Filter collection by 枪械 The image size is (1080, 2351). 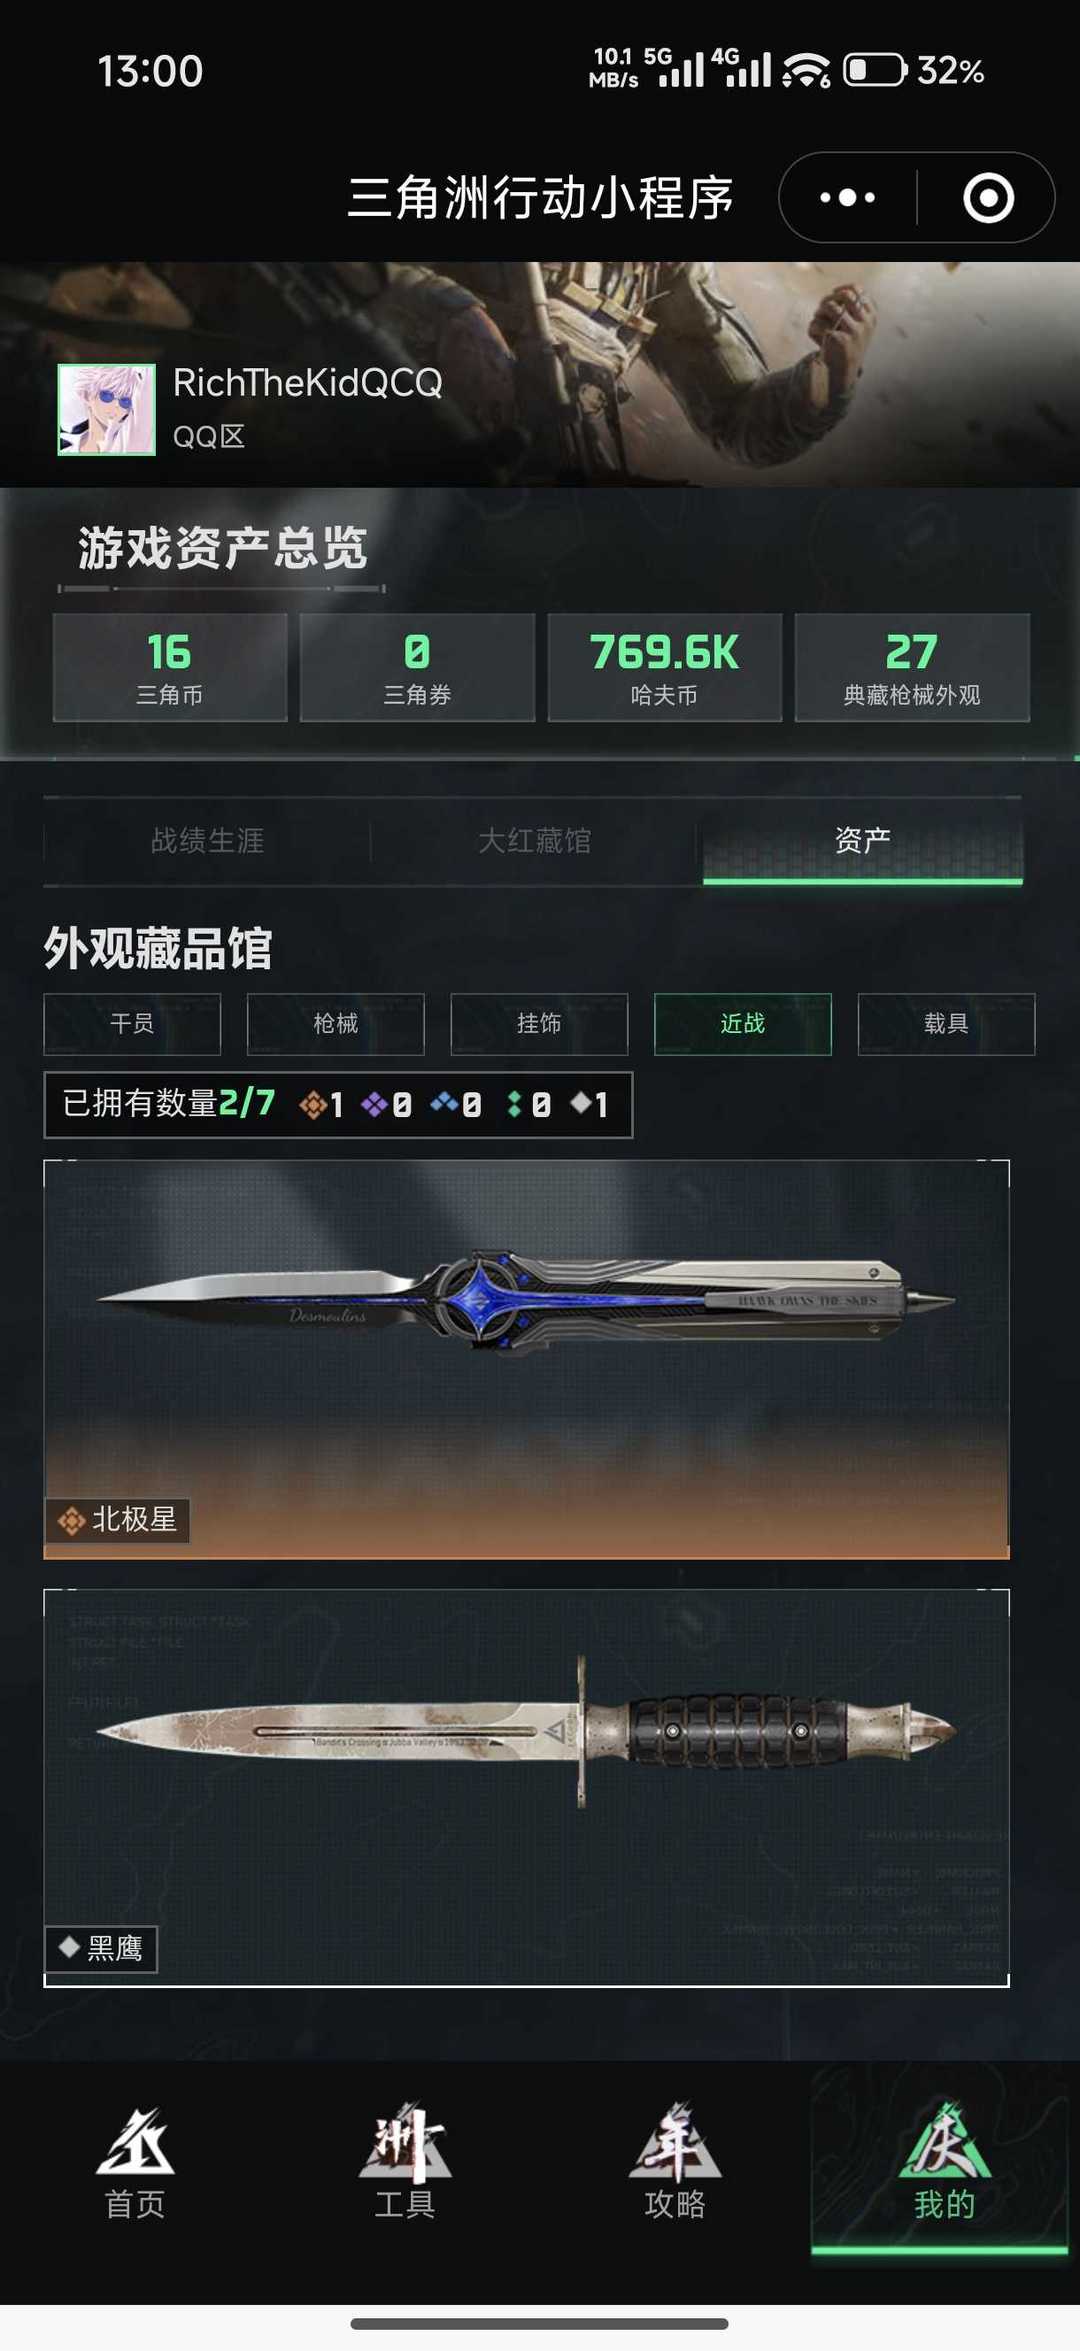(x=336, y=1024)
